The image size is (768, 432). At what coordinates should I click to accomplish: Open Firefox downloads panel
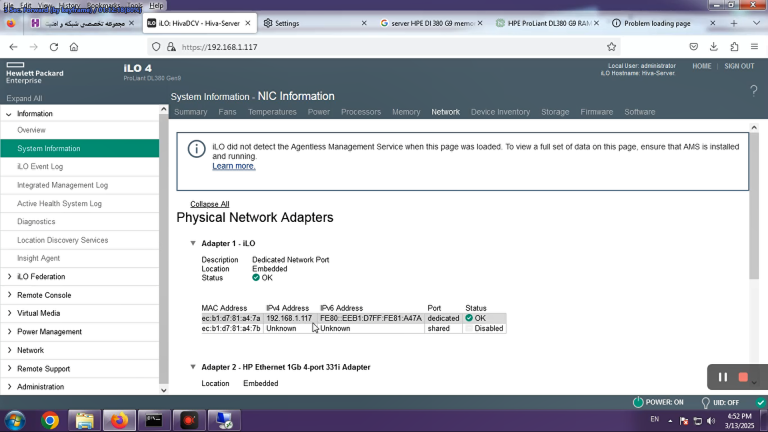(x=714, y=47)
